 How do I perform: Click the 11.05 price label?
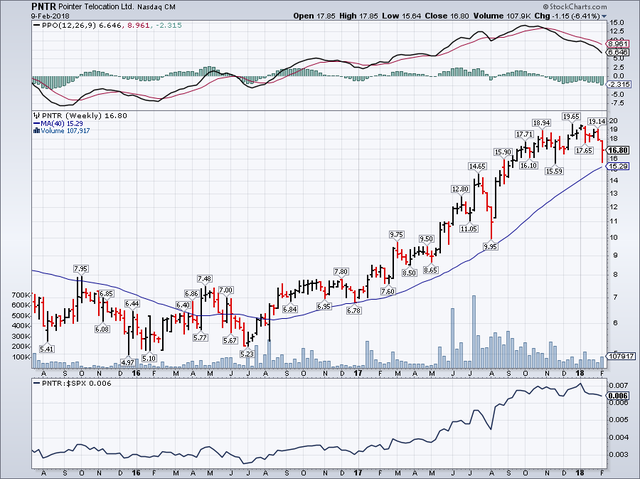(469, 229)
